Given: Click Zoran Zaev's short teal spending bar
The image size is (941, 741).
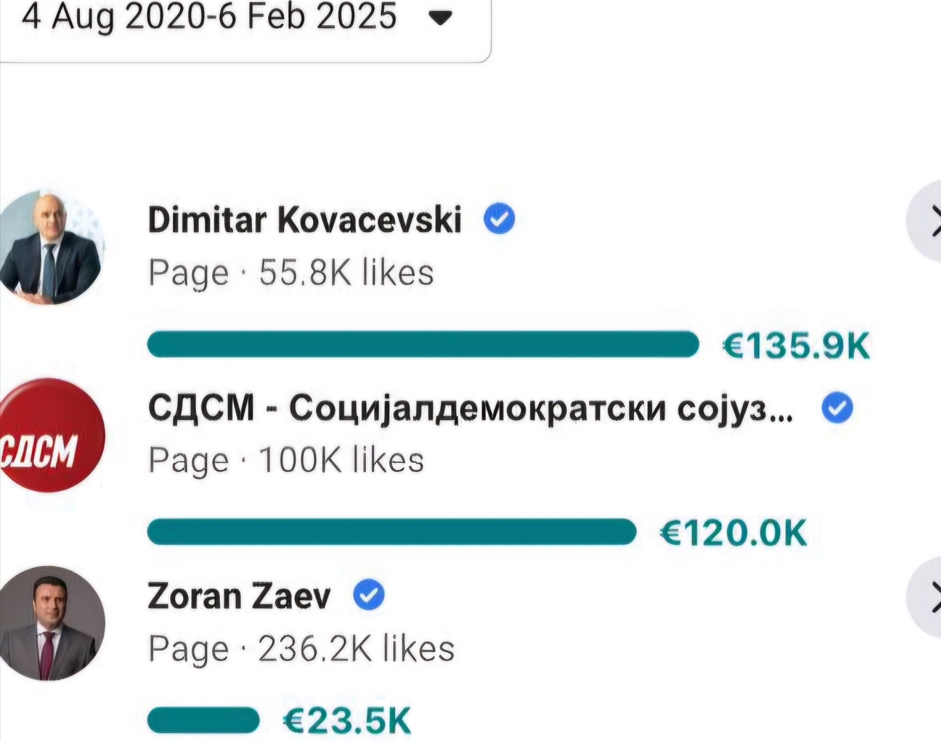Looking at the screenshot, I should pyautogui.click(x=203, y=720).
